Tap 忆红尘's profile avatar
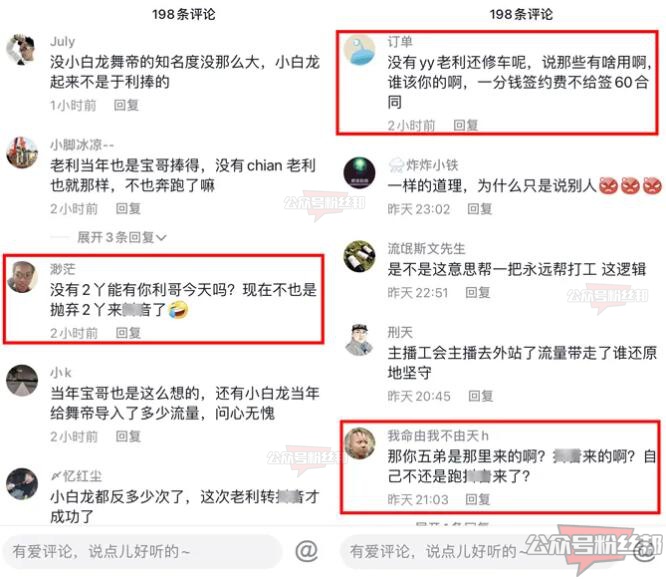This screenshot has height=579, width=666. tap(22, 484)
